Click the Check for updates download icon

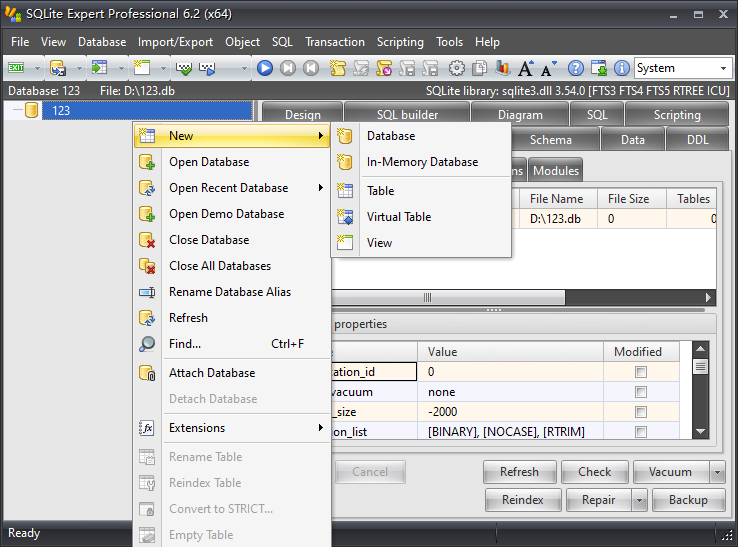pos(599,68)
